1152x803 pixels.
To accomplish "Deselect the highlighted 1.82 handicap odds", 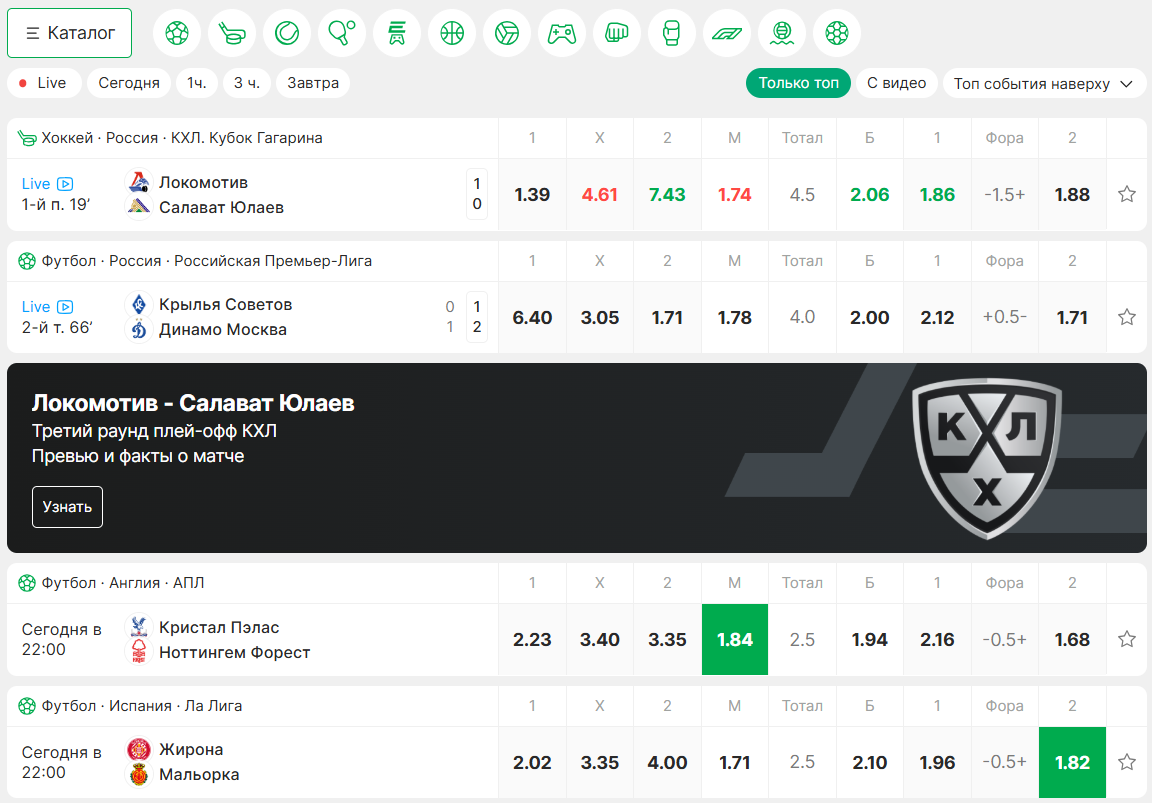I will pyautogui.click(x=1072, y=762).
